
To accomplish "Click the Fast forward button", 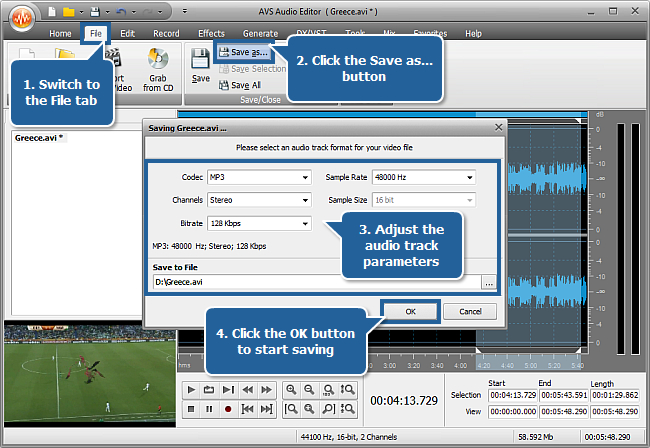I will tap(266, 390).
